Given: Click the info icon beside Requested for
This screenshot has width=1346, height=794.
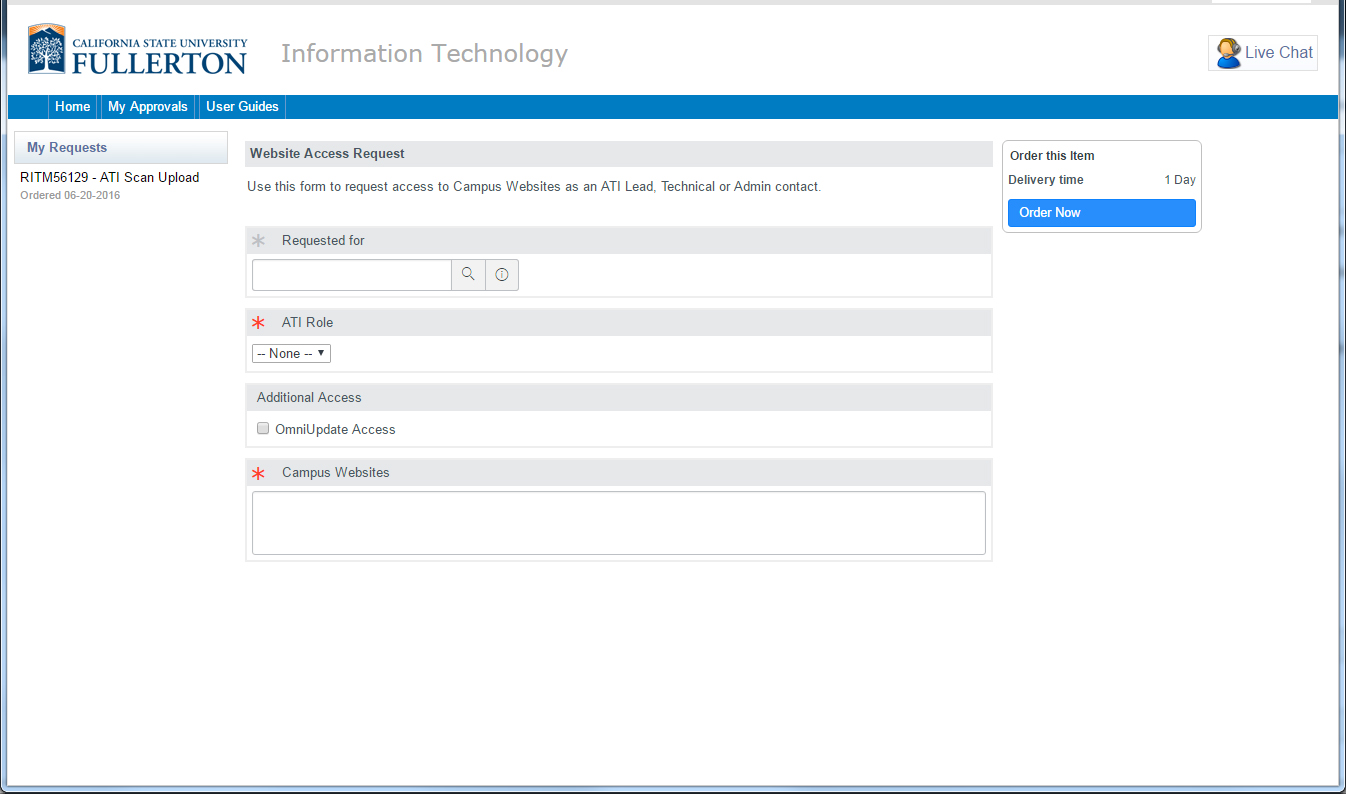Looking at the screenshot, I should click(502, 274).
